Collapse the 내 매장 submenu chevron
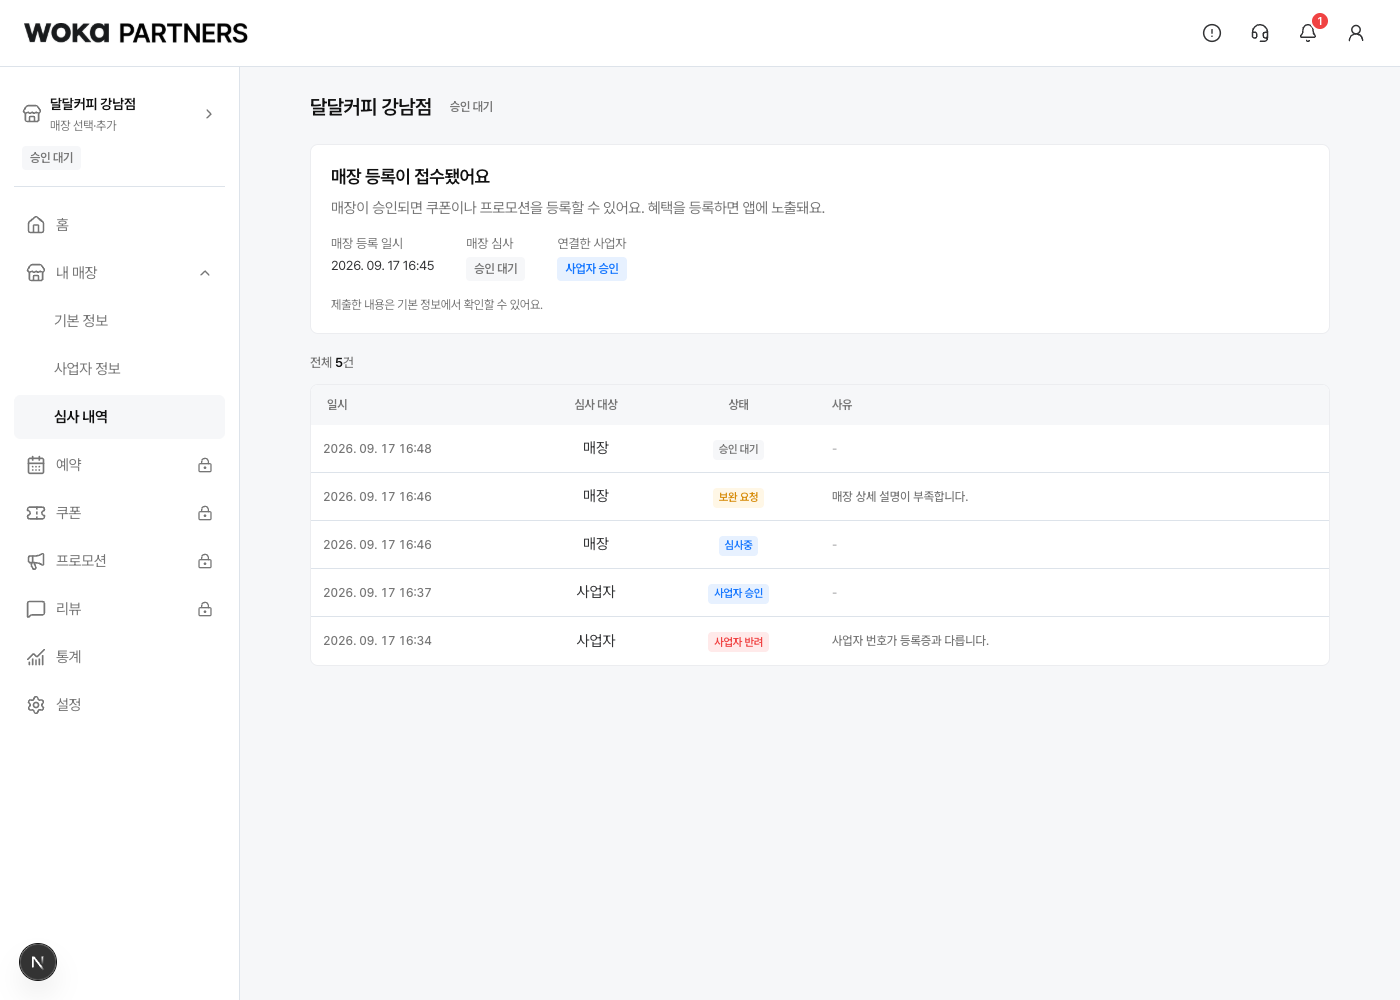1400x1000 pixels. pyautogui.click(x=205, y=273)
